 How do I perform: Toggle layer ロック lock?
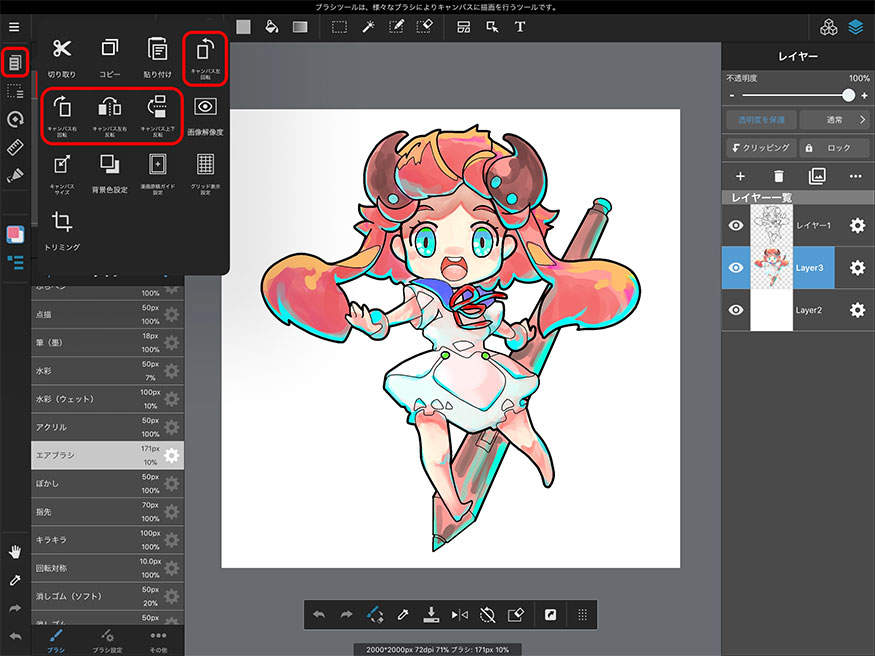pos(834,148)
